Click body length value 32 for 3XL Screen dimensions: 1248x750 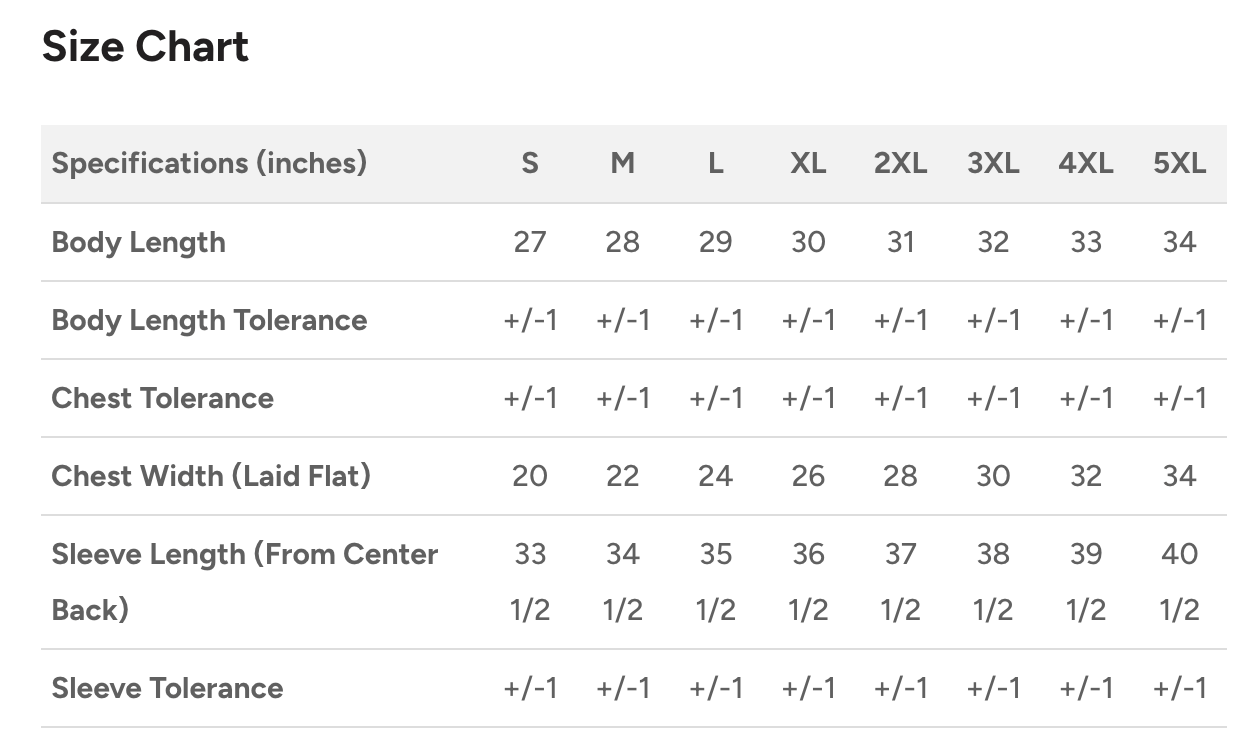click(x=993, y=242)
